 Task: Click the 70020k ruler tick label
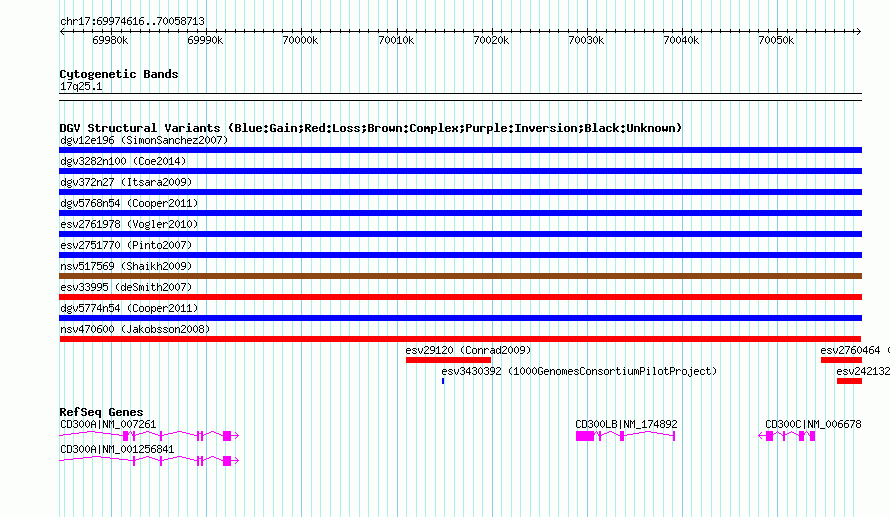[x=491, y=40]
